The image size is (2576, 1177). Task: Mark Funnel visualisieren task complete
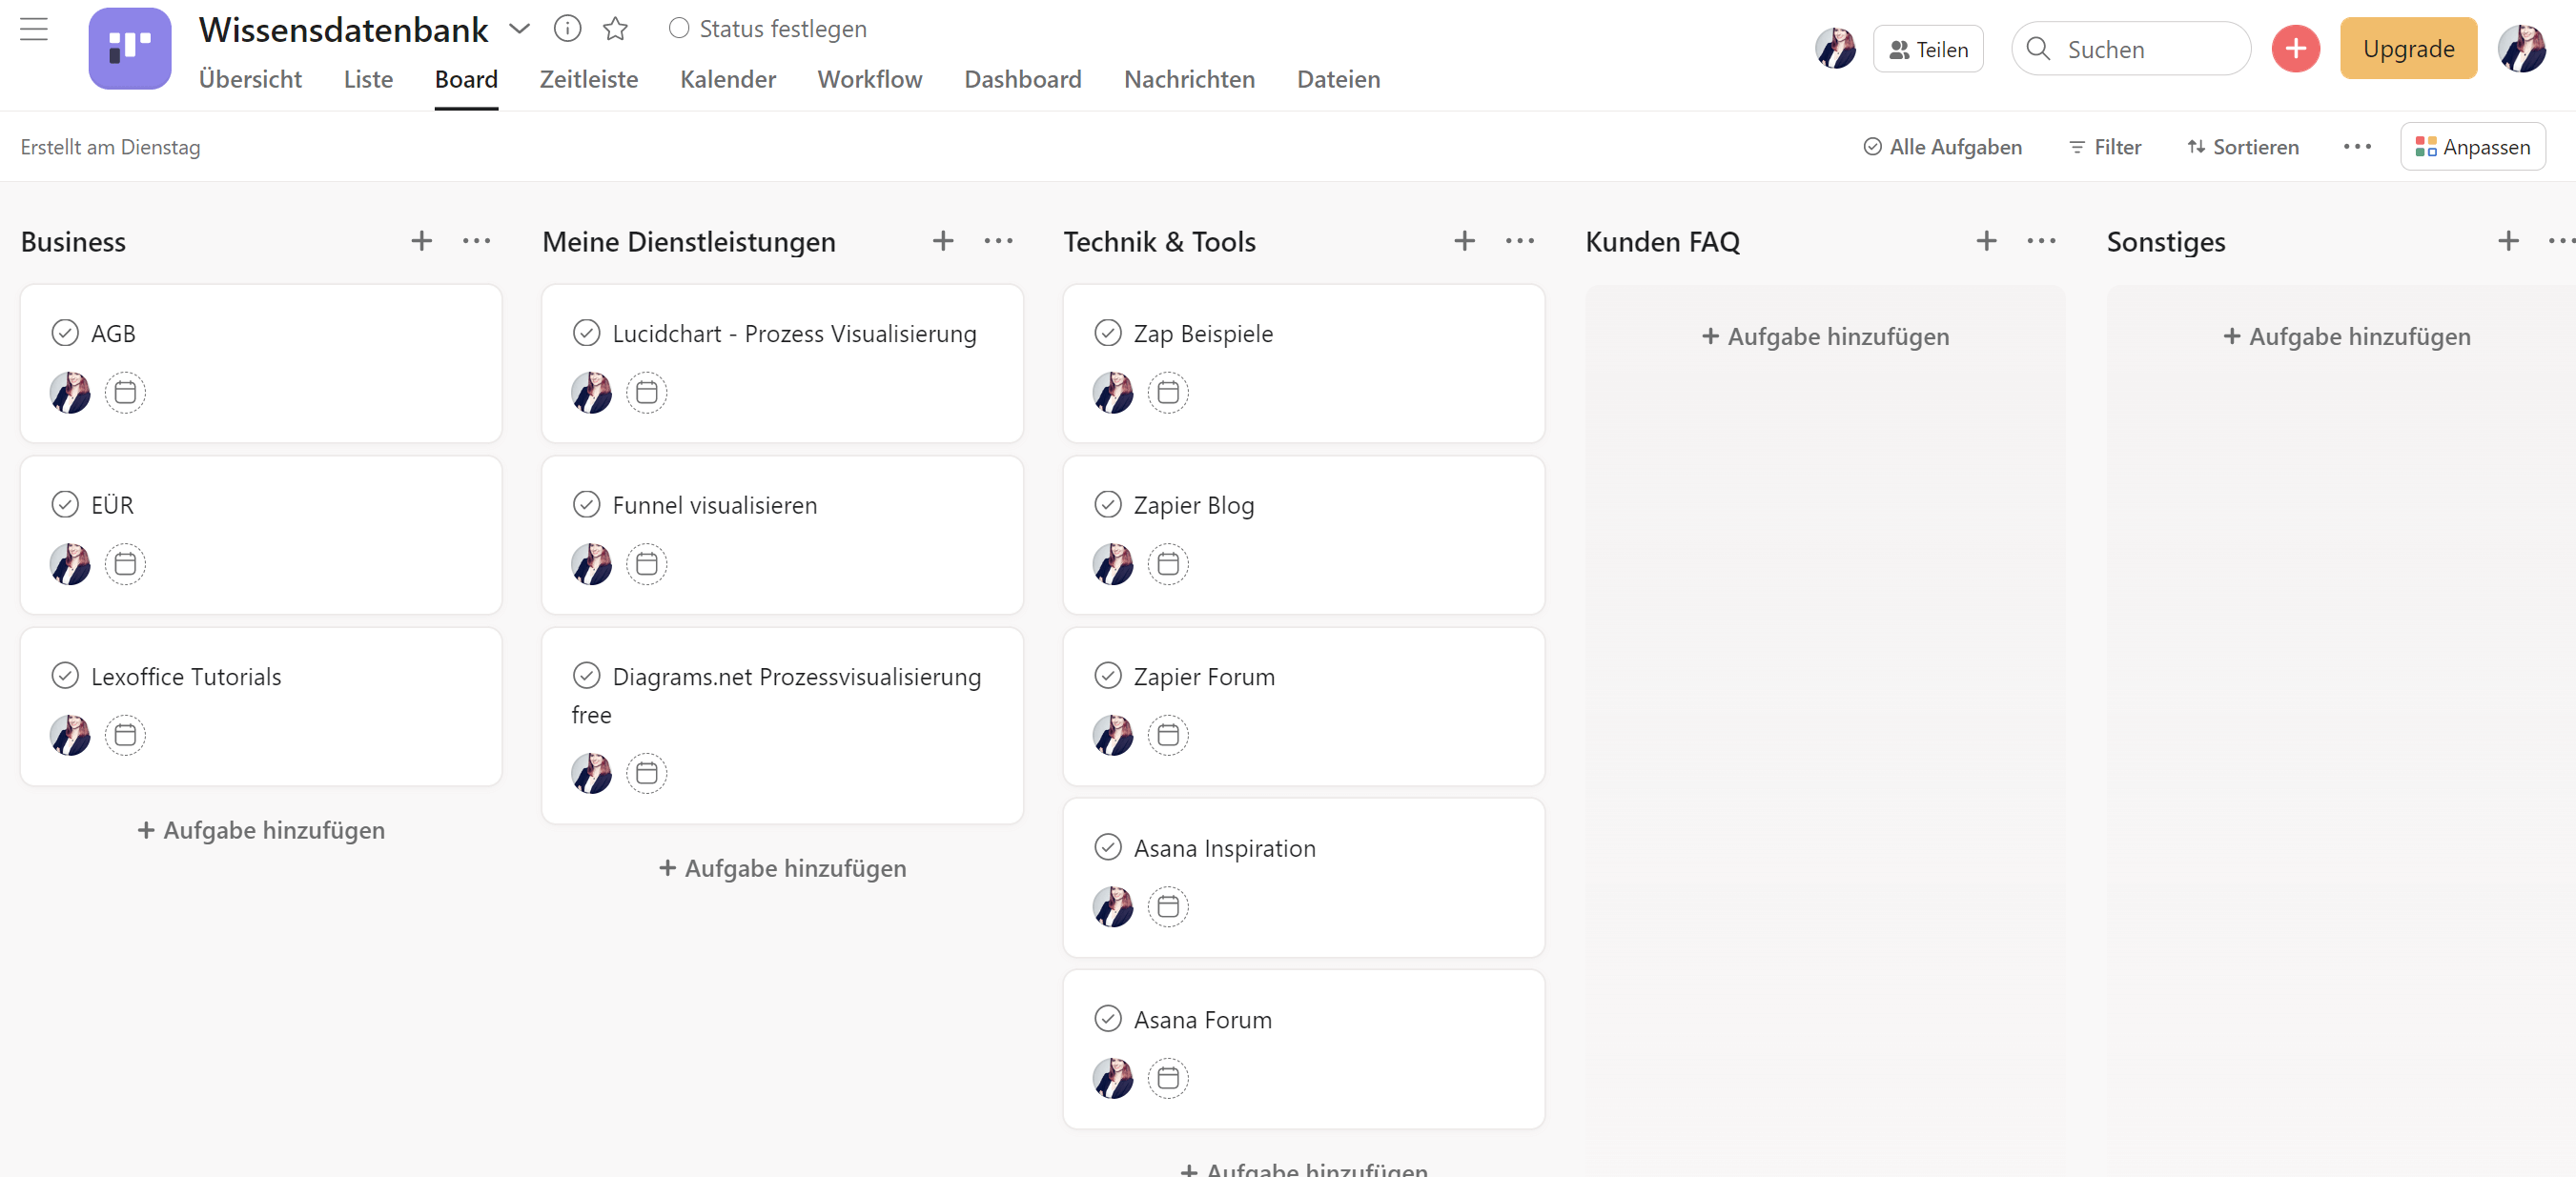(x=586, y=505)
